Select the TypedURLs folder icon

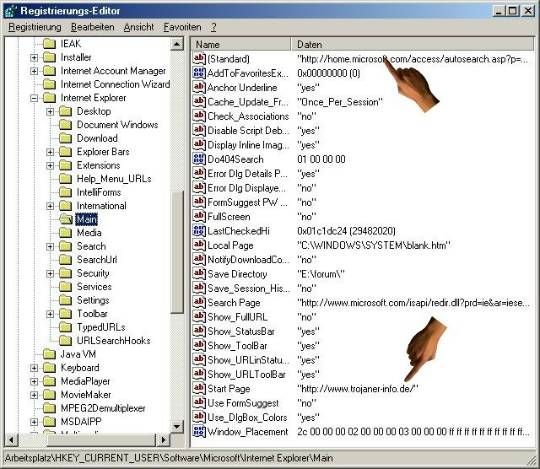(65, 327)
